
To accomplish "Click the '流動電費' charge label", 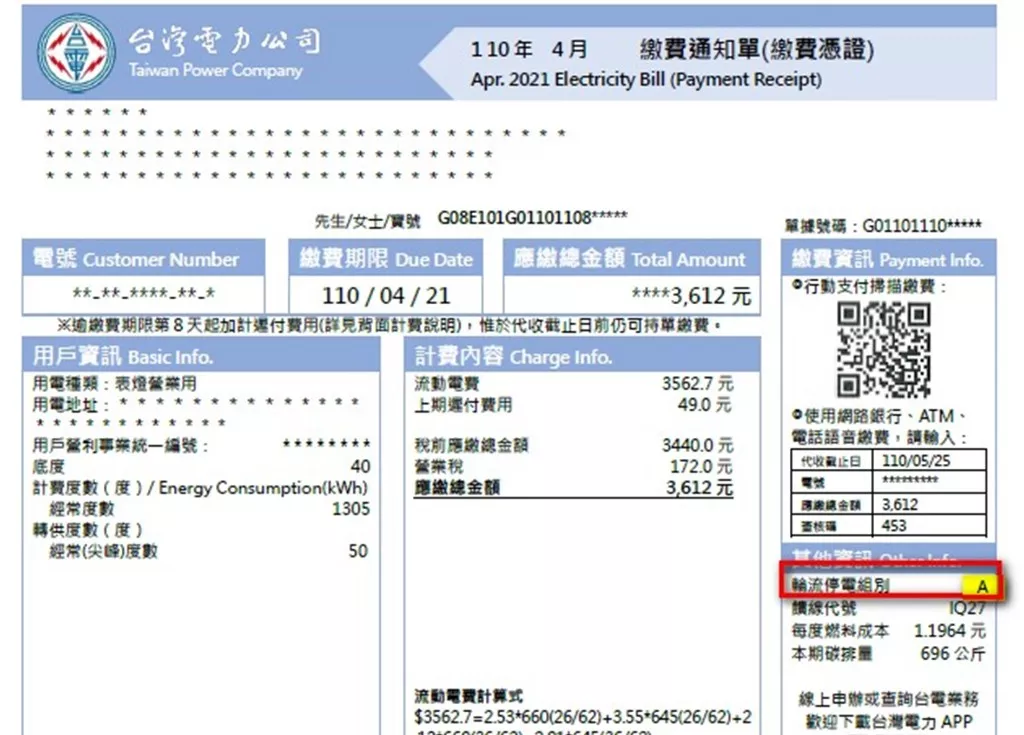I will pyautogui.click(x=447, y=384).
